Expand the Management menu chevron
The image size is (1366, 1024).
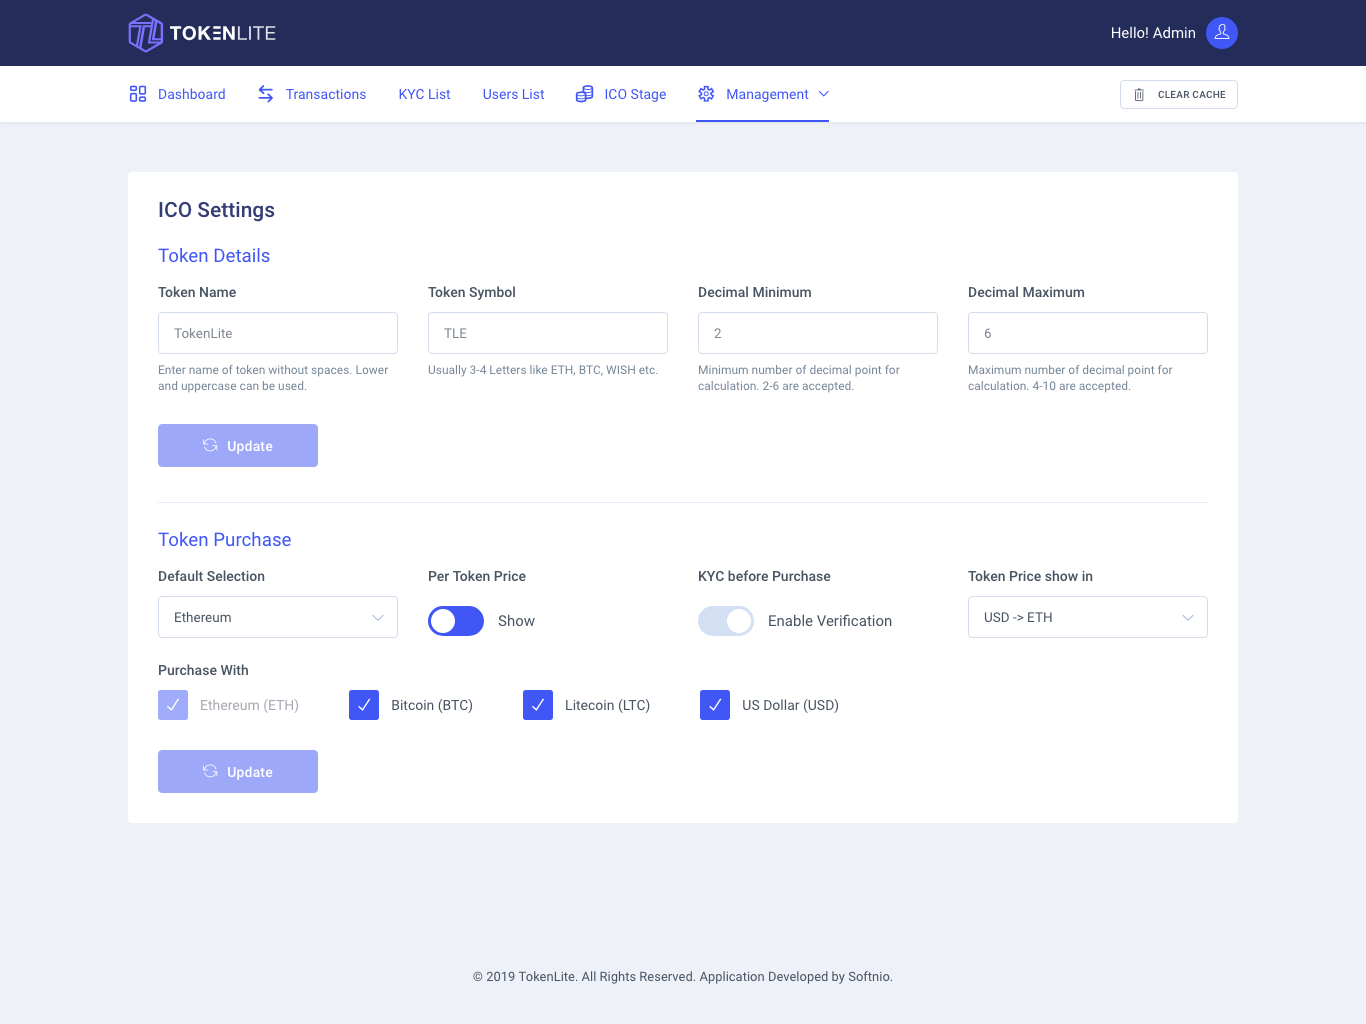[x=824, y=94]
